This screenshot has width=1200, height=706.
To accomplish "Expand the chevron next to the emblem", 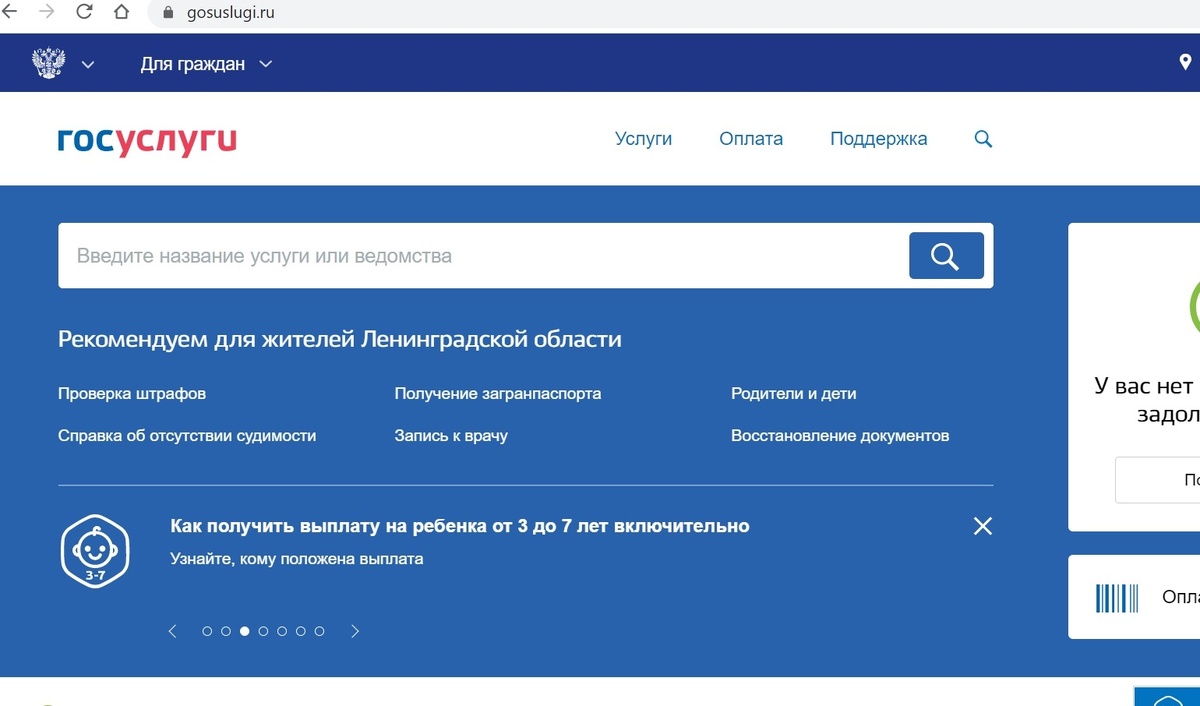I will (x=88, y=65).
